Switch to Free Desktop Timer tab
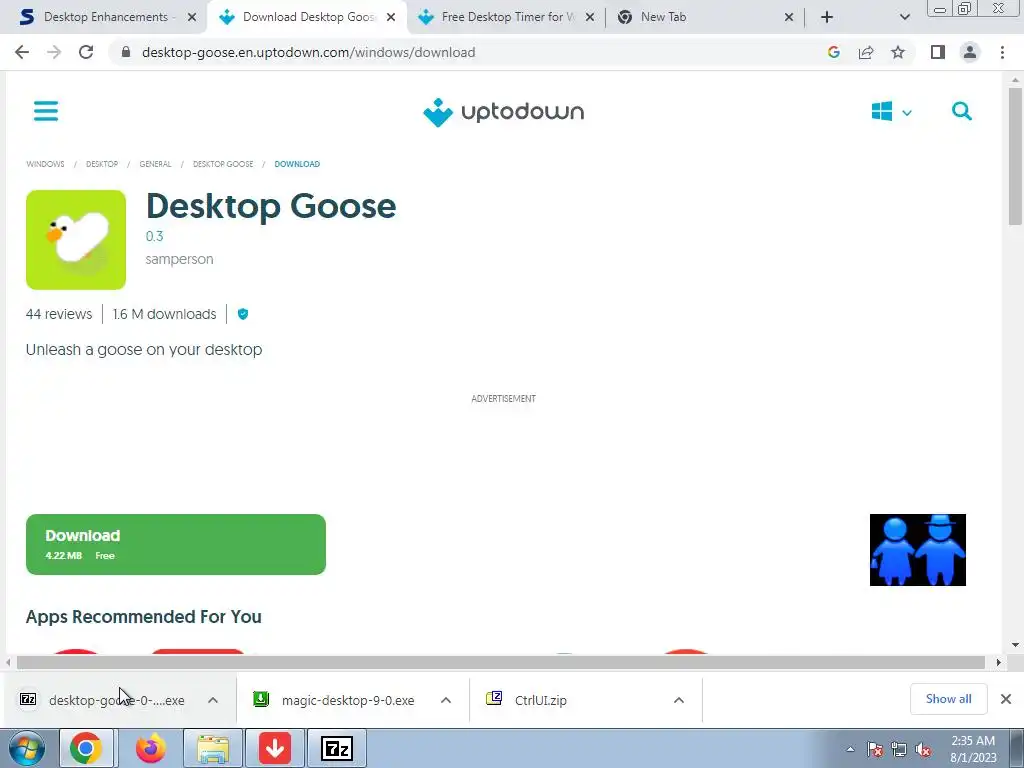The image size is (1024, 768). (x=506, y=17)
